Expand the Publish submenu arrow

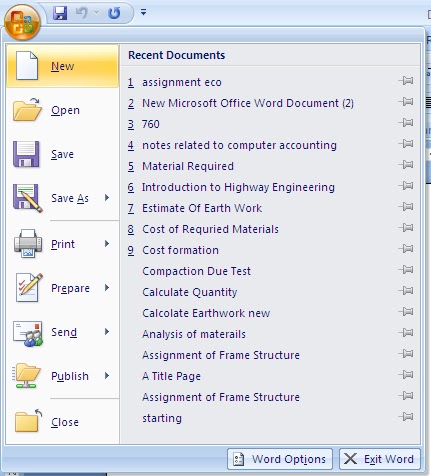pos(107,376)
